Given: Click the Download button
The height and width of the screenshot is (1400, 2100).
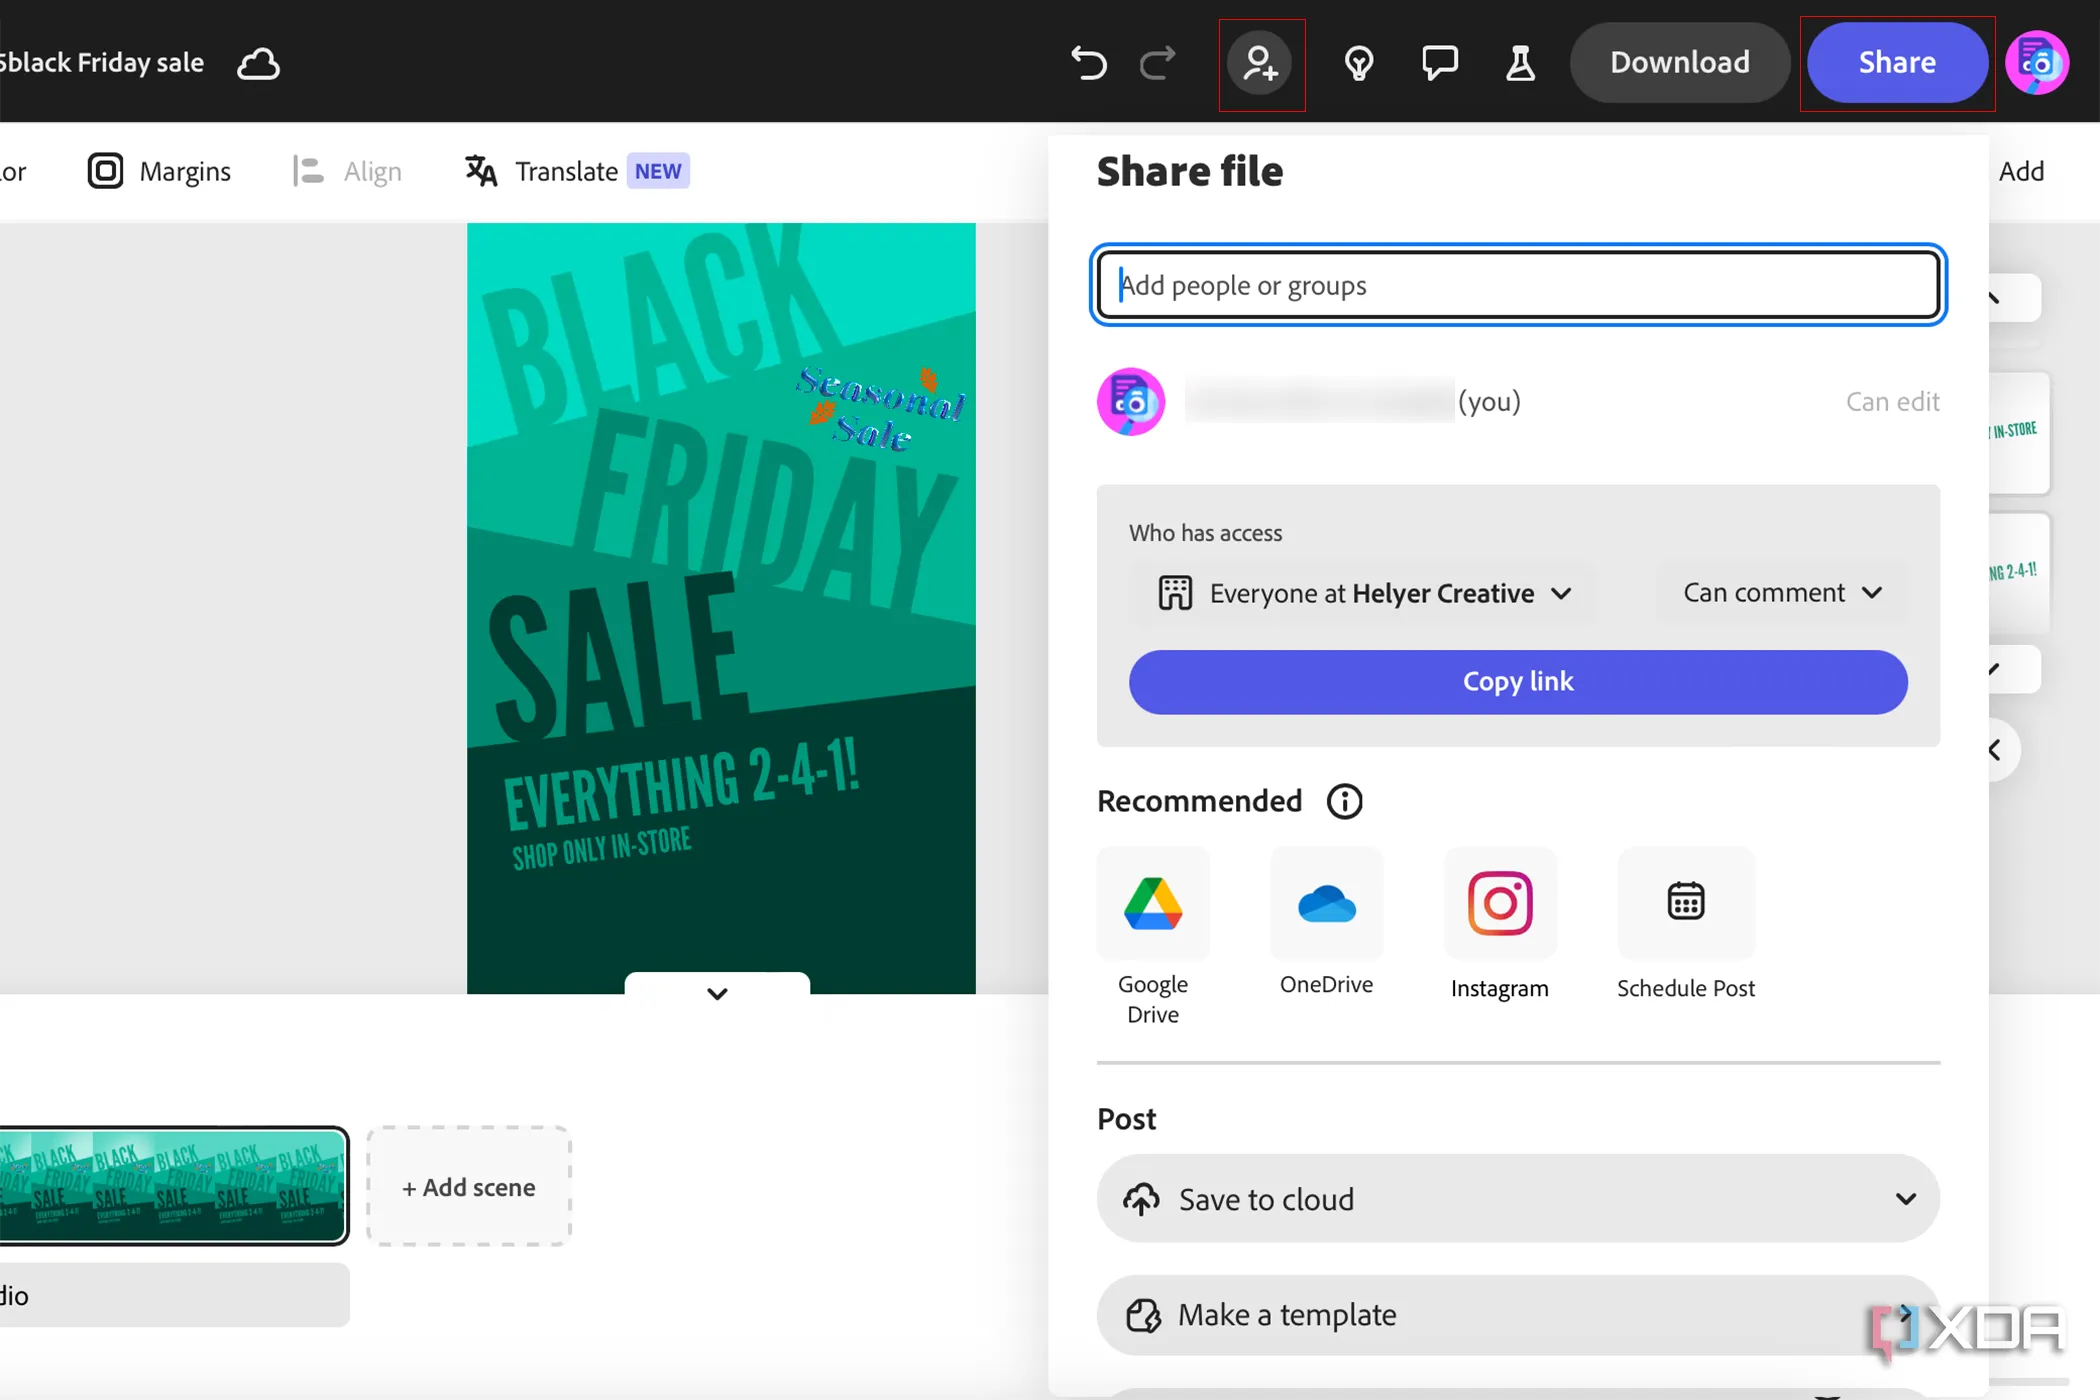Looking at the screenshot, I should click(x=1679, y=63).
